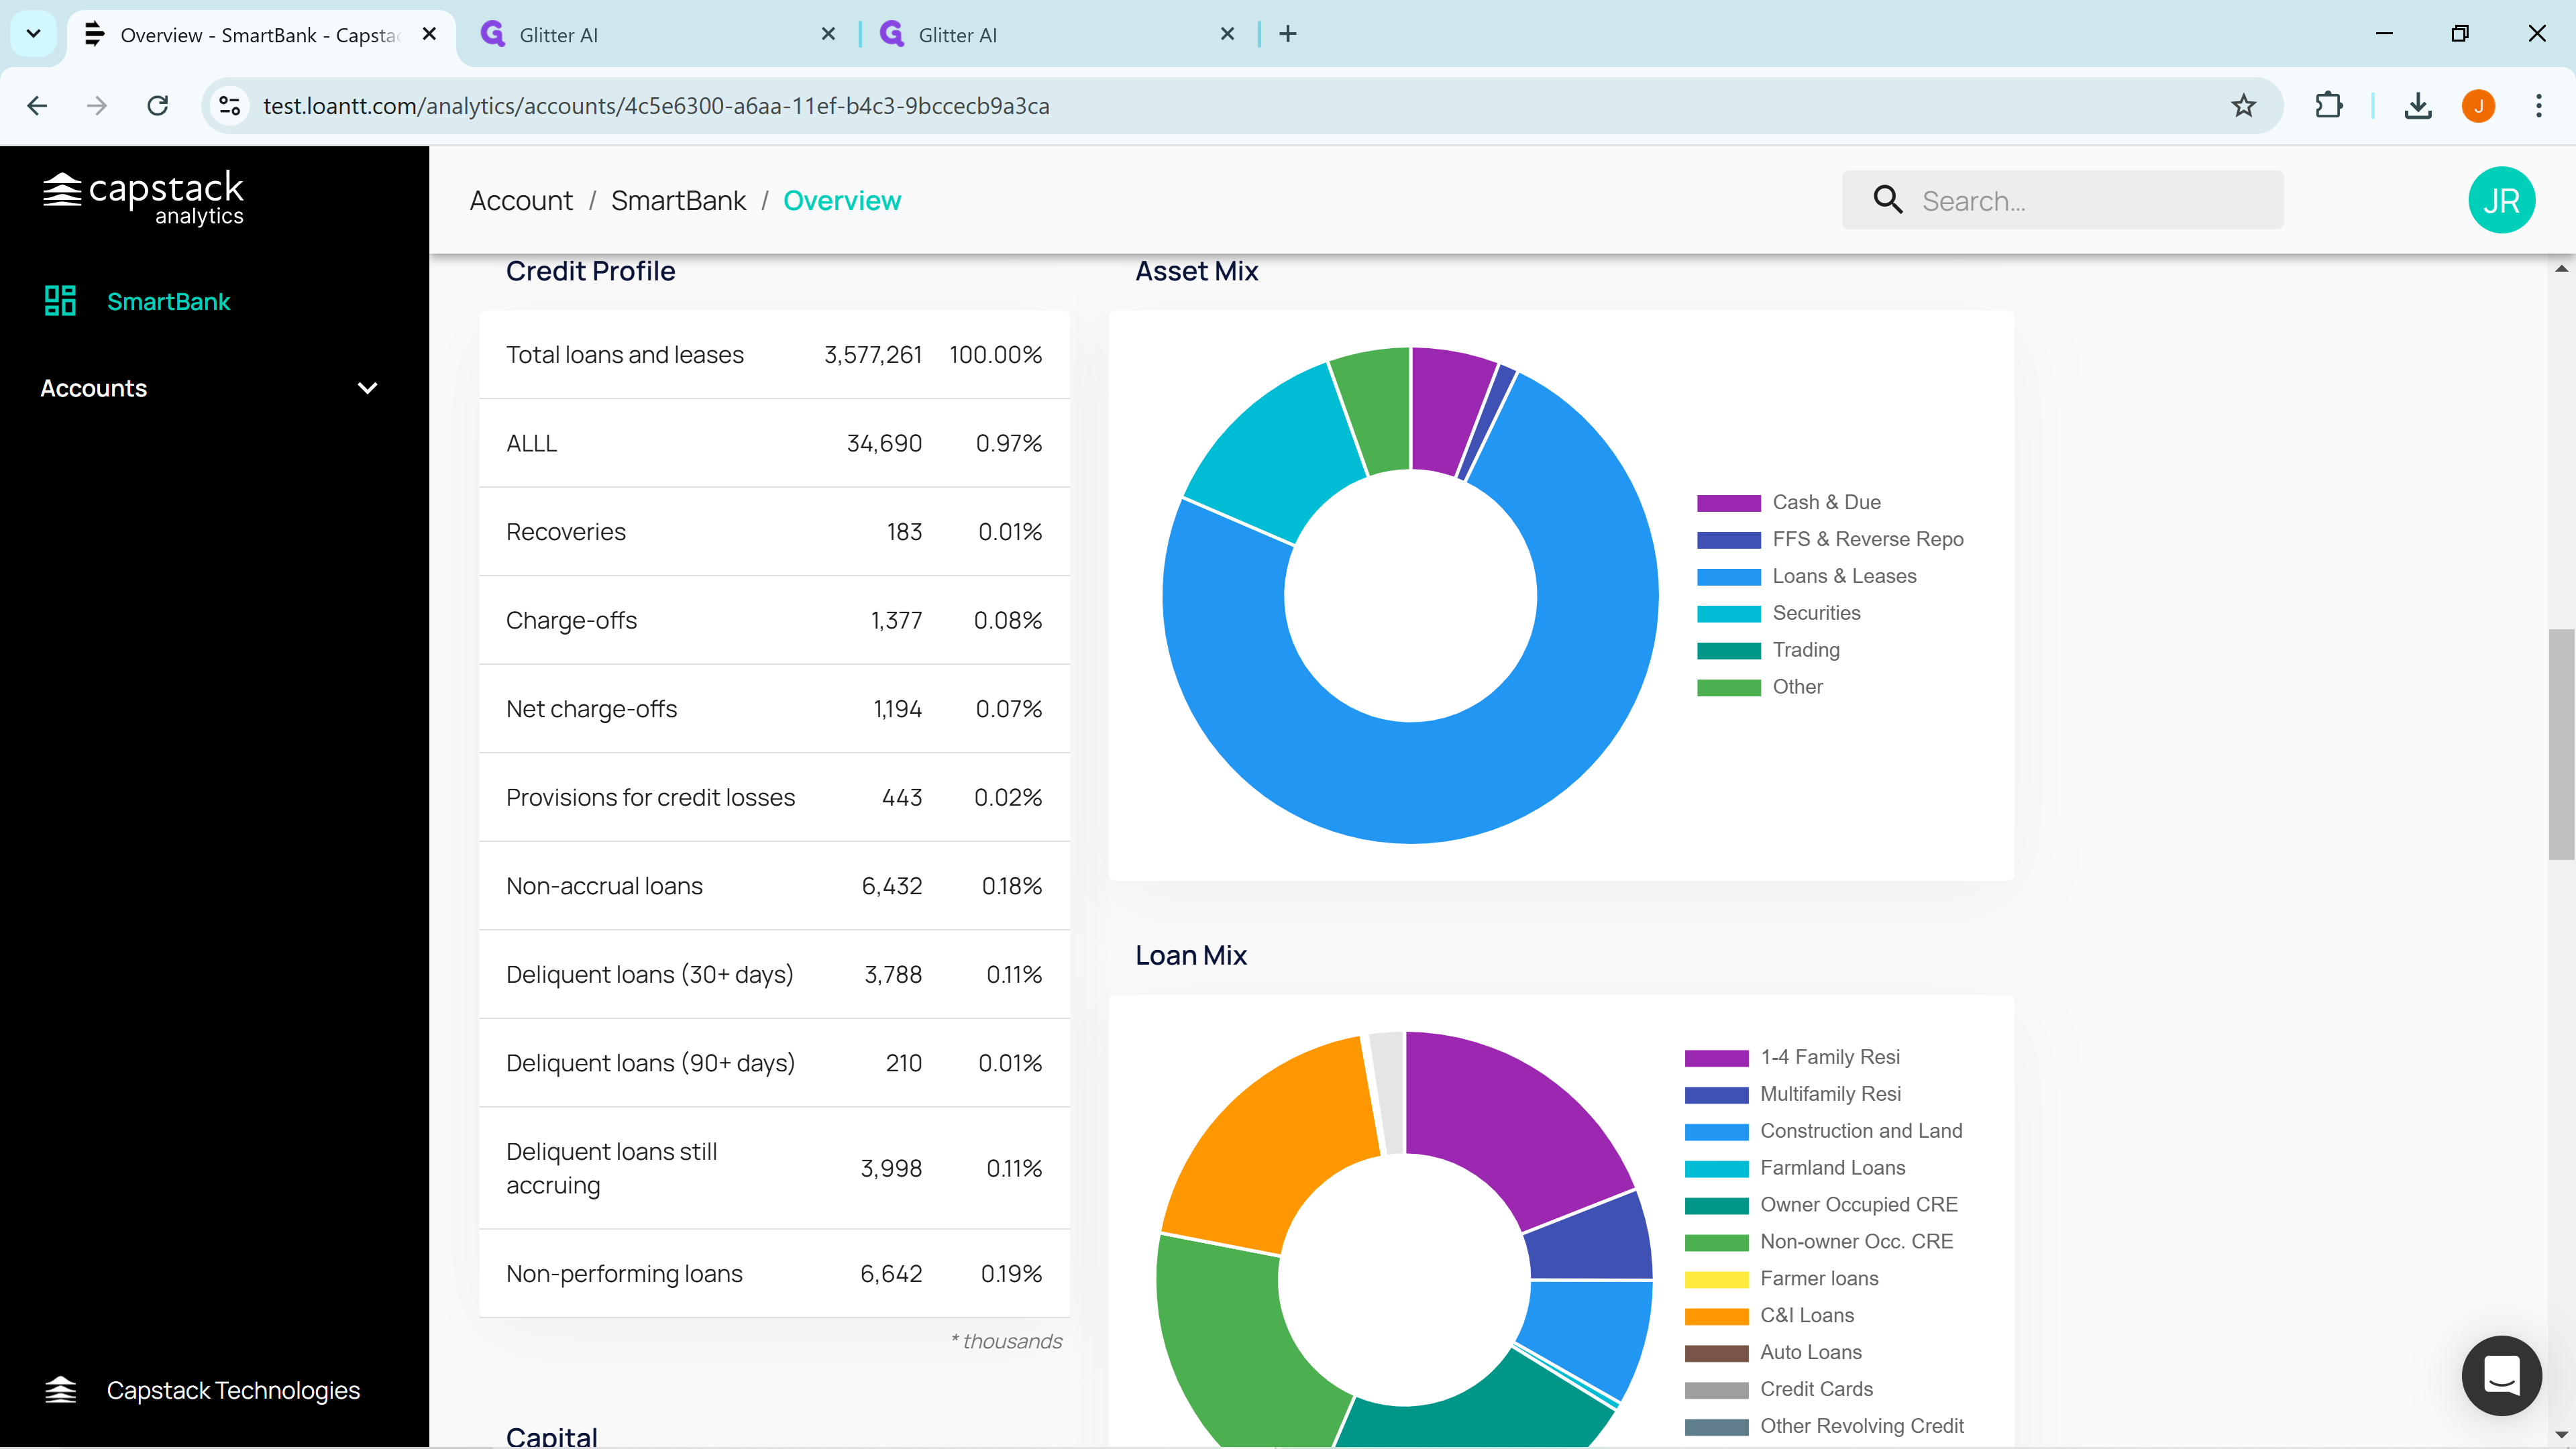This screenshot has height=1449, width=2576.
Task: Click the Non-performing loans row
Action: pos(774,1274)
